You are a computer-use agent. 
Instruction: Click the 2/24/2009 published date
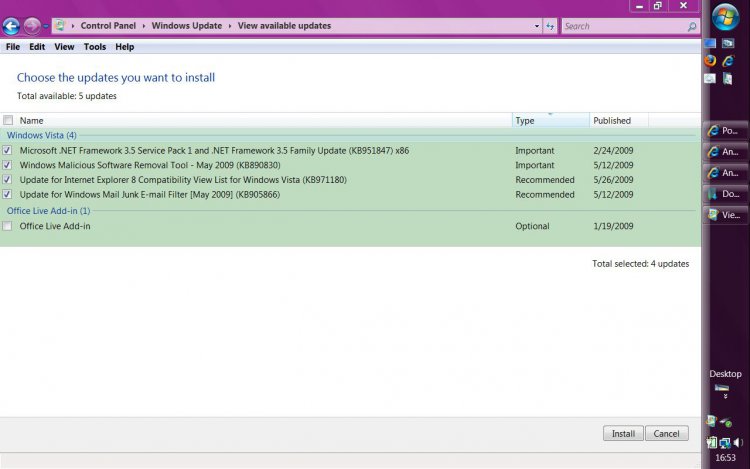(613, 151)
